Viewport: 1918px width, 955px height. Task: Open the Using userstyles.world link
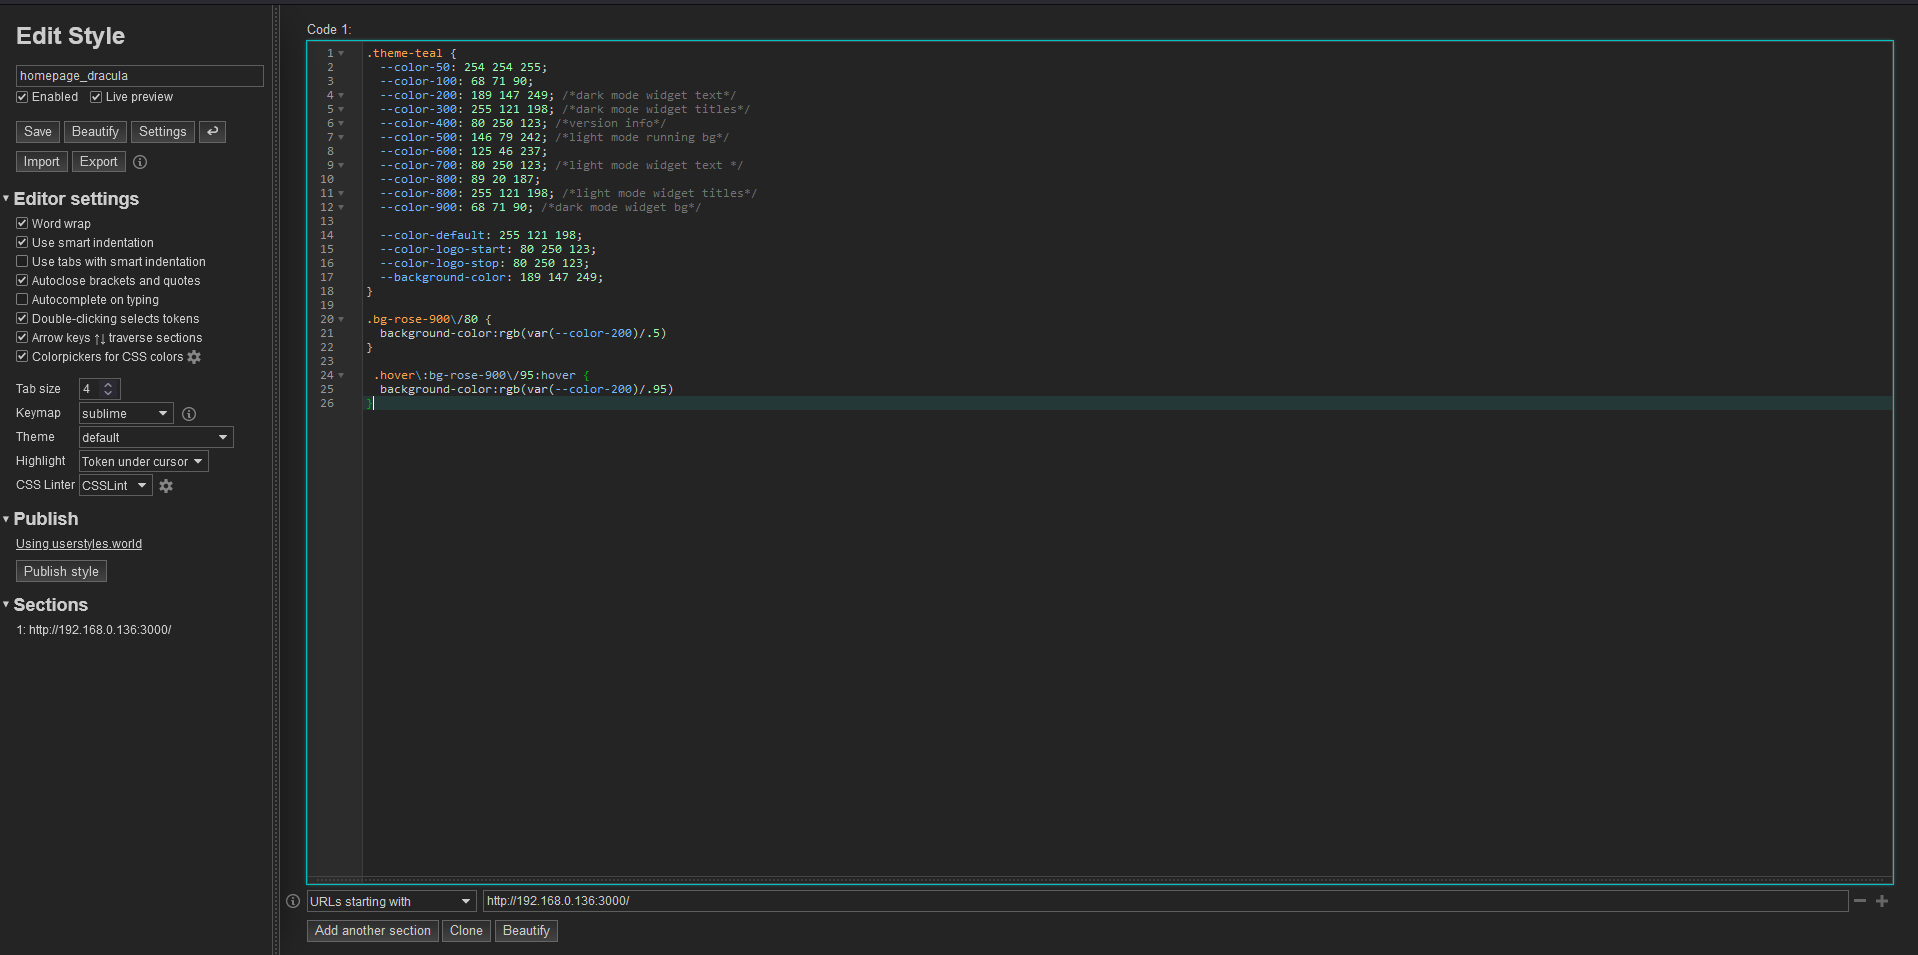point(78,544)
